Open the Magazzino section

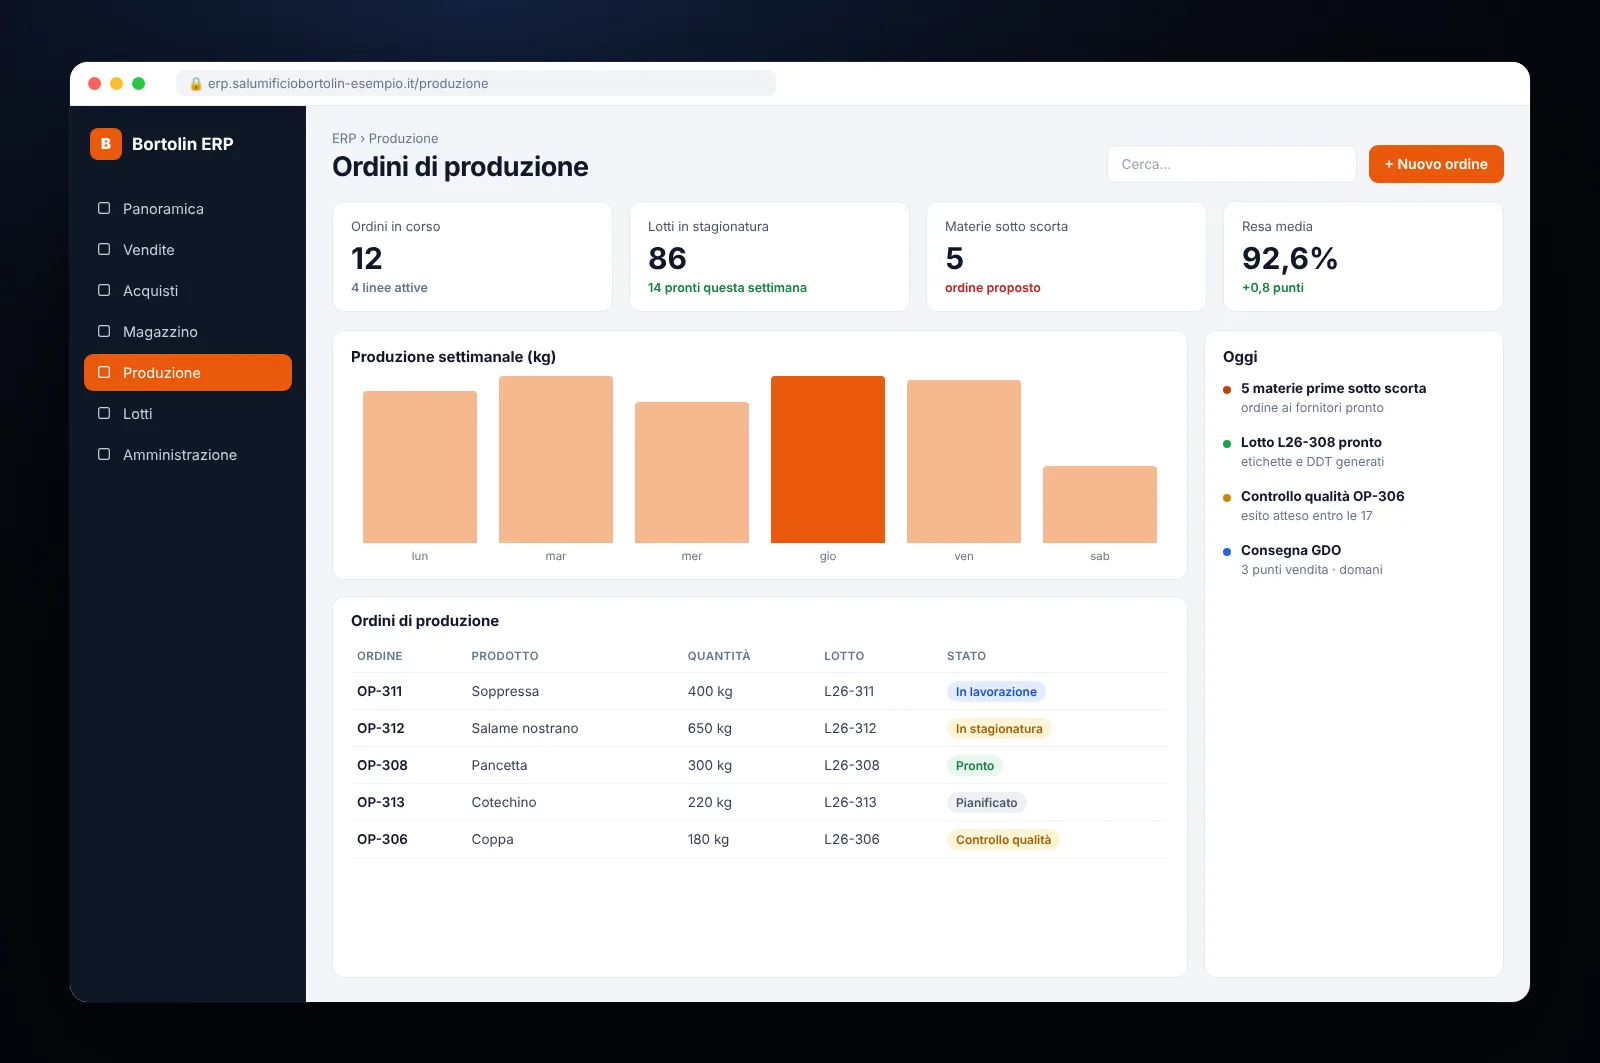point(188,332)
